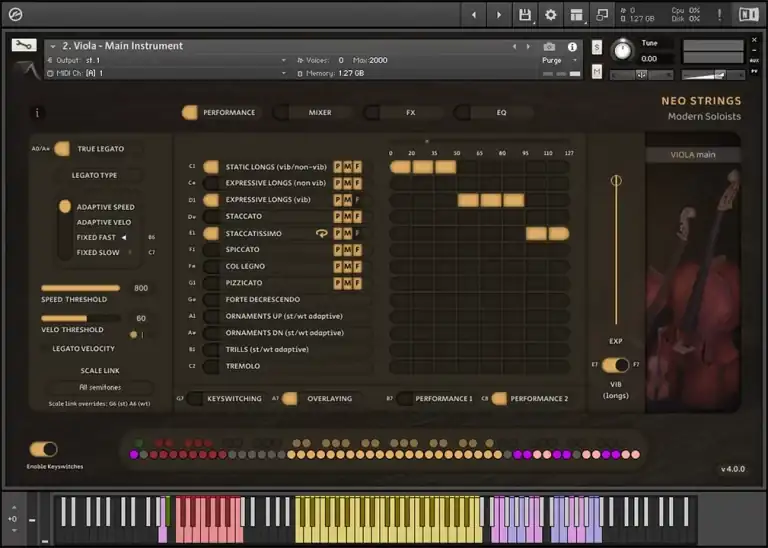Open settings gear in top toolbar
Screen dimensions: 768x548
(551, 15)
